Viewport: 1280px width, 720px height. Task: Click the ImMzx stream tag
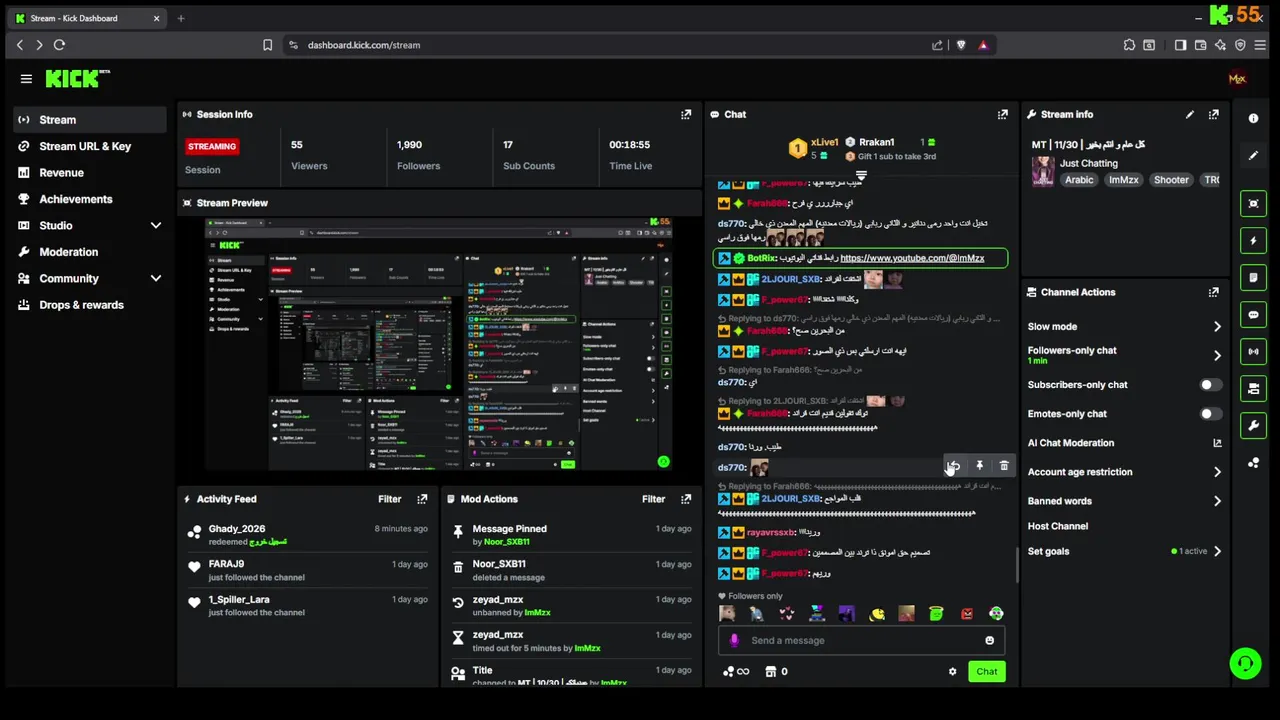click(x=1124, y=180)
